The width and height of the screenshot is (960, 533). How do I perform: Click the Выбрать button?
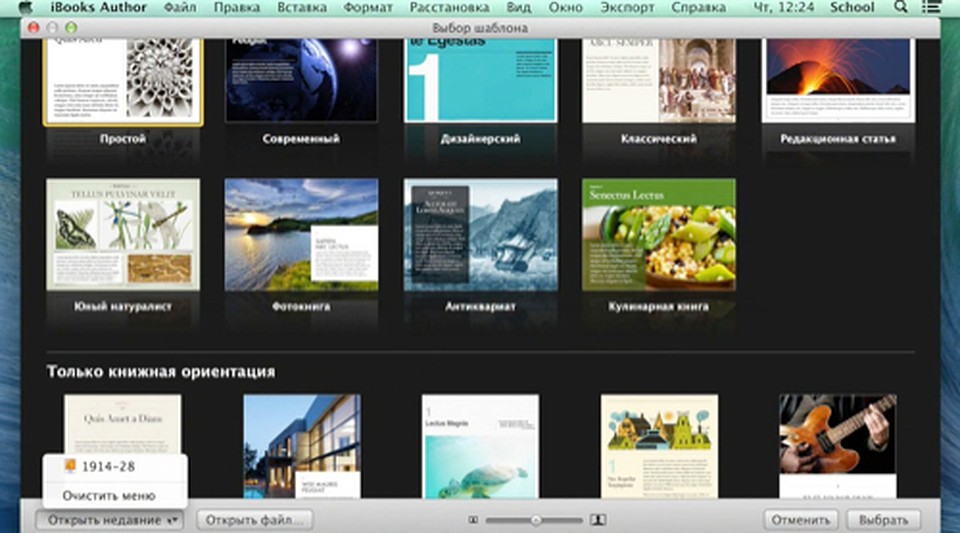(x=883, y=520)
